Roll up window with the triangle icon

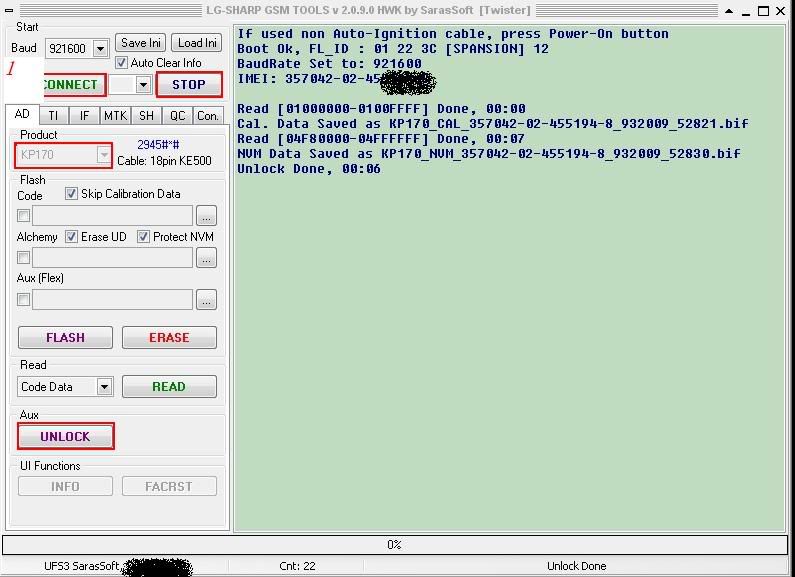click(x=729, y=11)
